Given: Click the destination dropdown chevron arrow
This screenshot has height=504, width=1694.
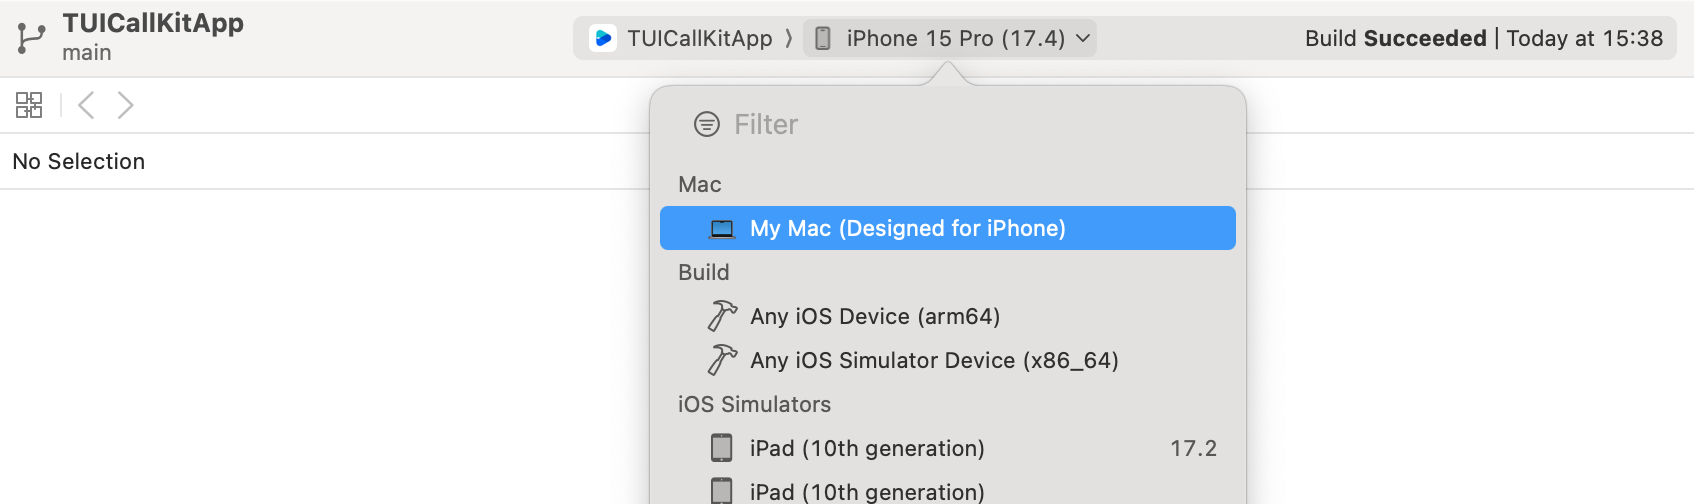Looking at the screenshot, I should click(x=1083, y=38).
